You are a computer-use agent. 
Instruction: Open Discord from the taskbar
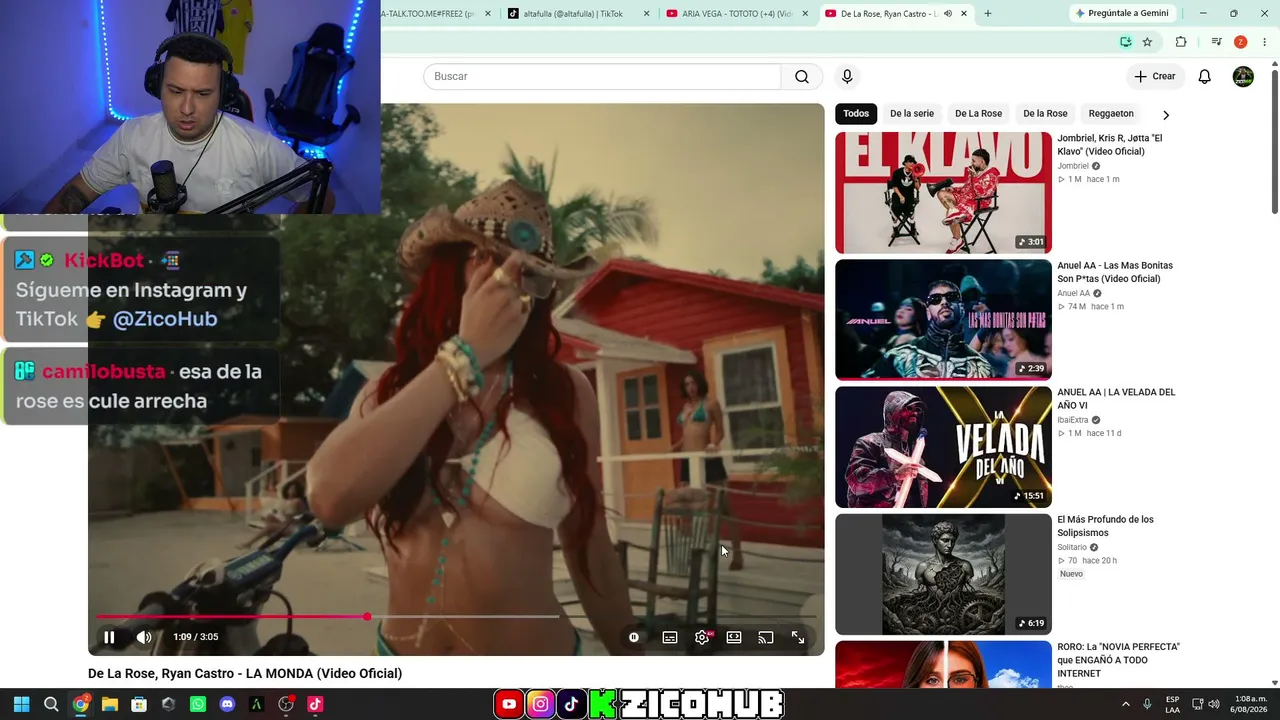pos(227,704)
